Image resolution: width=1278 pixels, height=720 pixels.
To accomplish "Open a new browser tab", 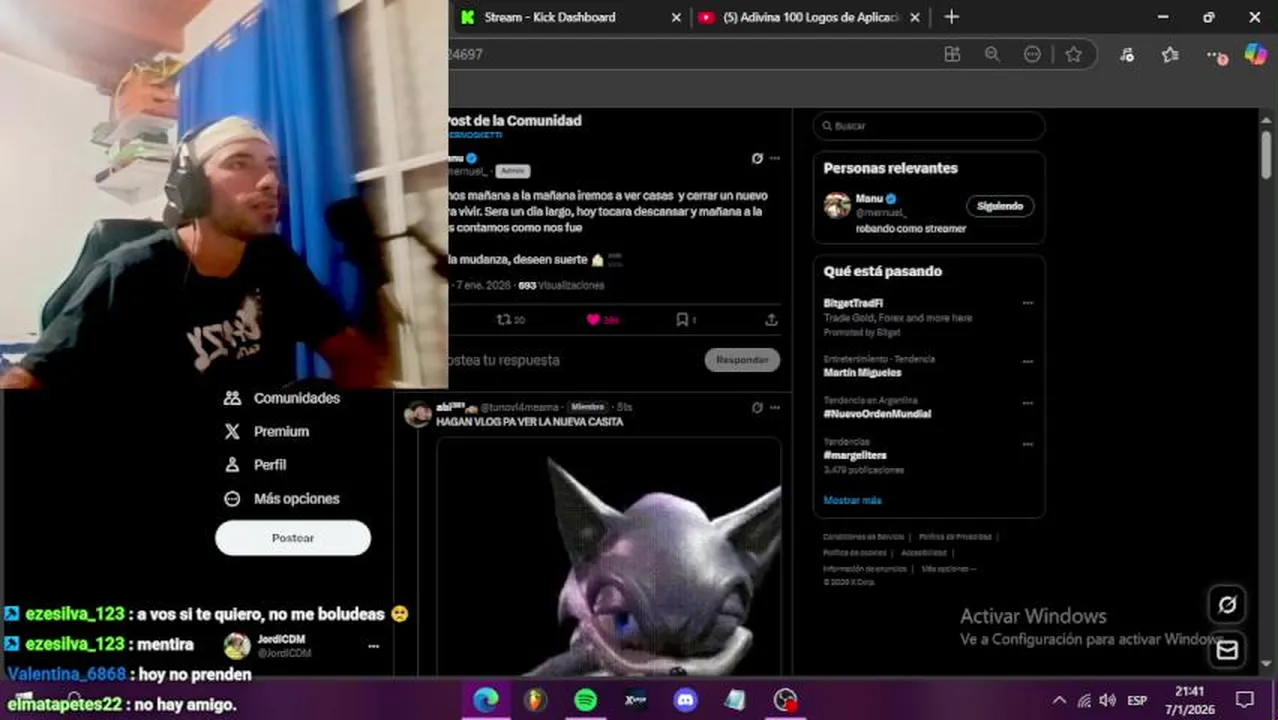I will point(952,17).
